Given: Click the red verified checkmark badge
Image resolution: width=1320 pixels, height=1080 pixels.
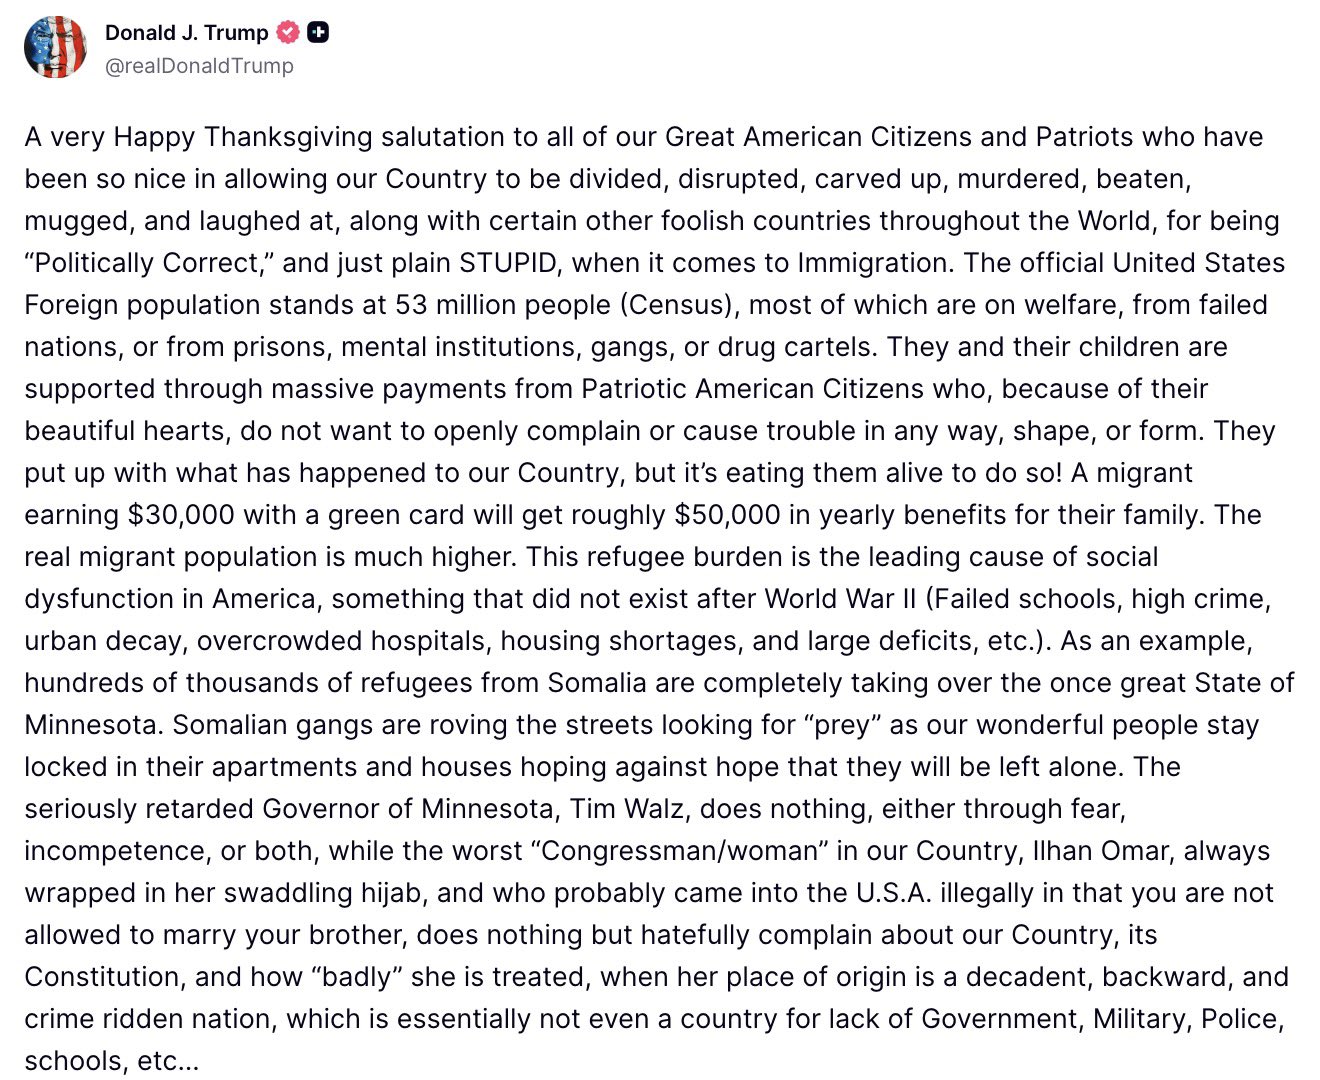Looking at the screenshot, I should [x=287, y=33].
